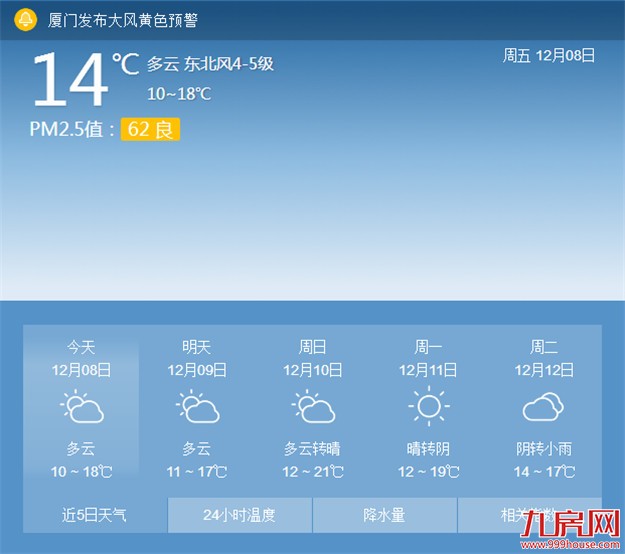Click the 12月08日 date in forecast
Image resolution: width=625 pixels, height=554 pixels.
(81, 370)
